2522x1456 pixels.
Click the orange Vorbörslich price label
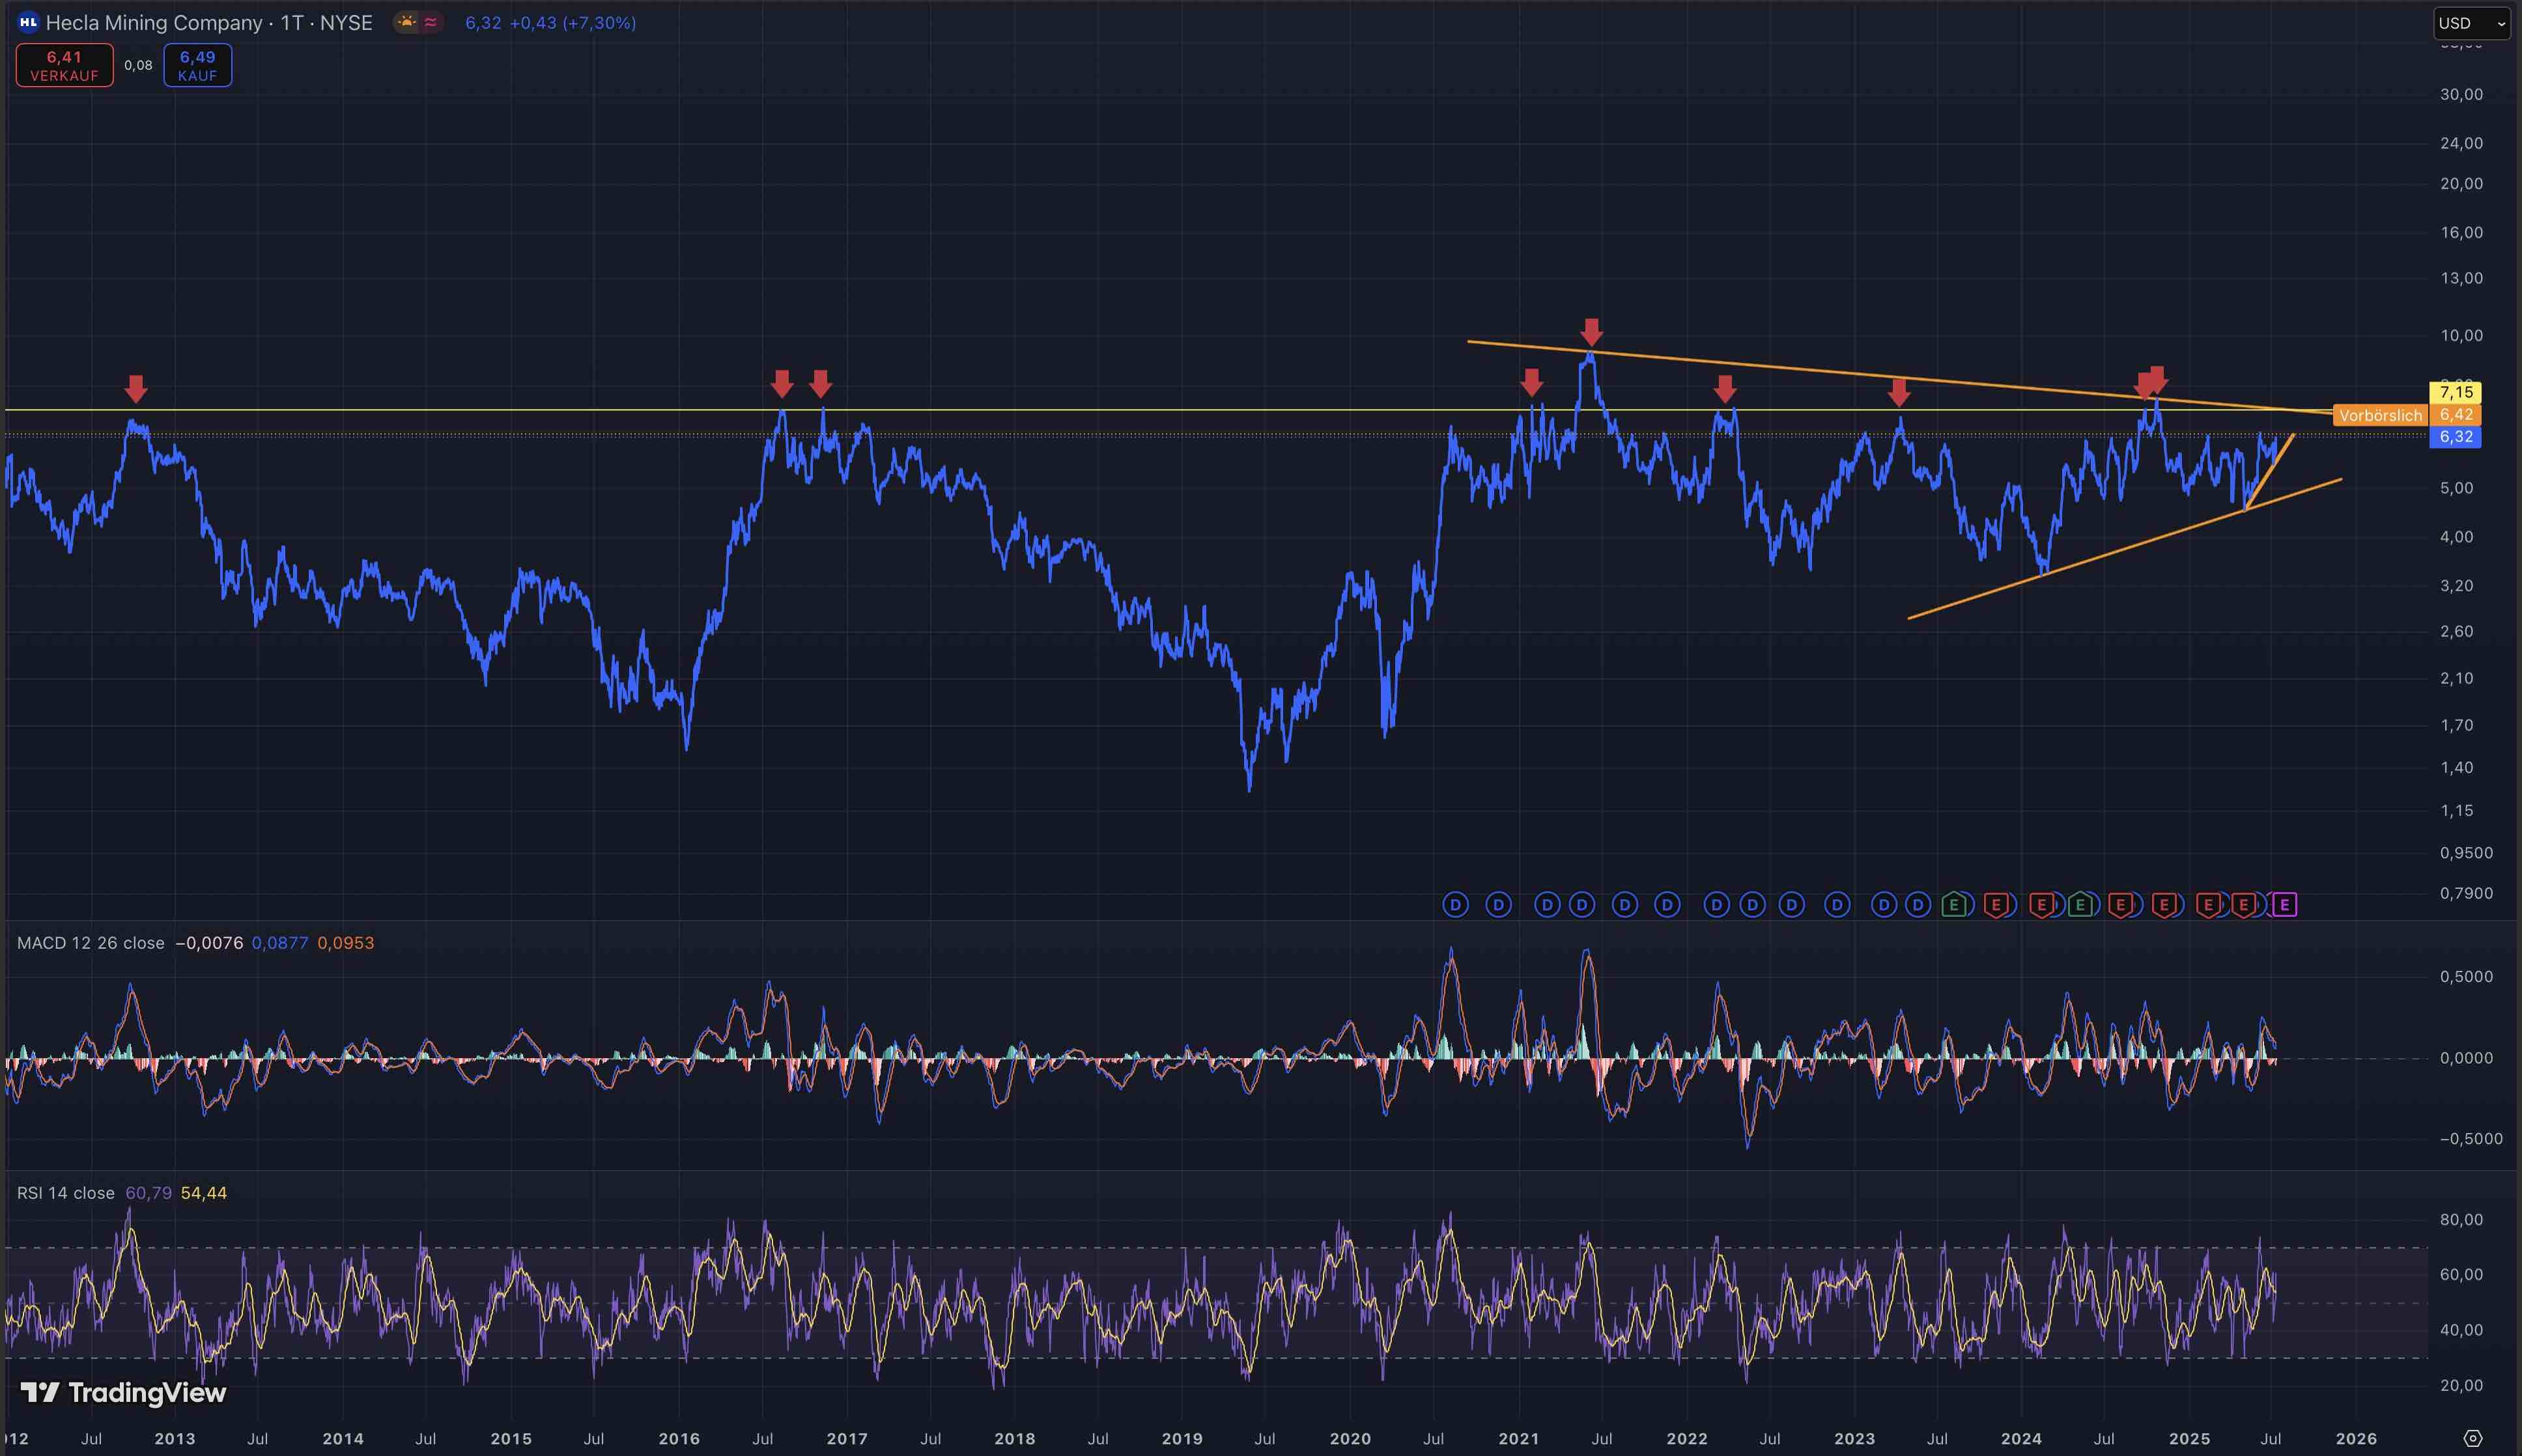point(2380,415)
